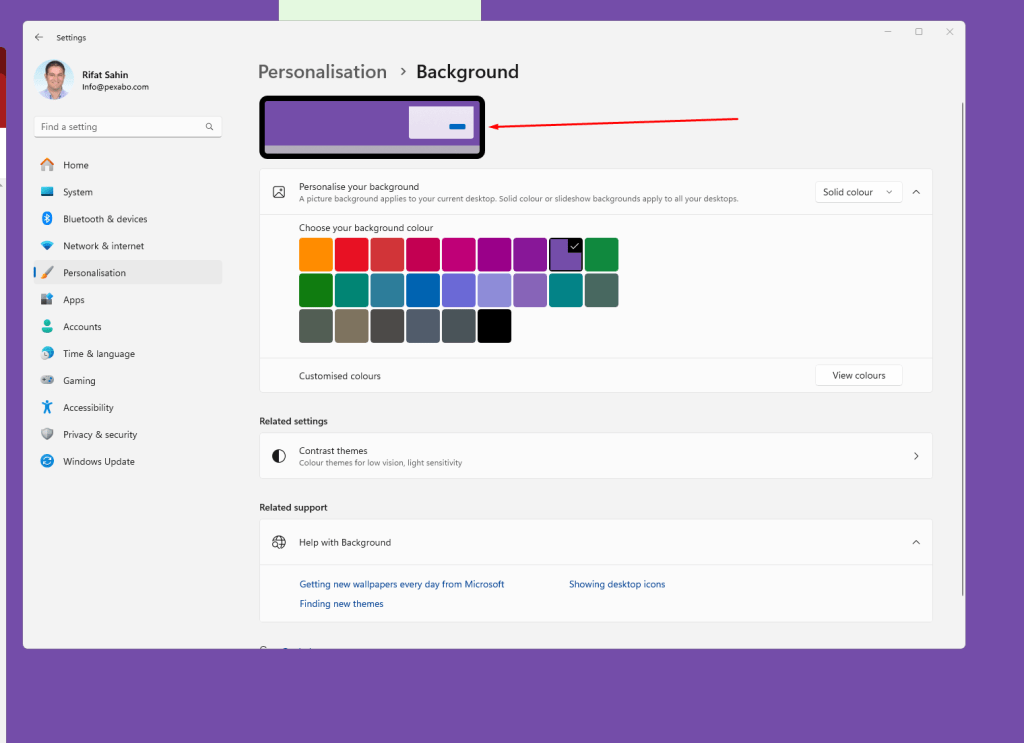Image resolution: width=1024 pixels, height=743 pixels.
Task: Click the Gaming controller icon
Action: click(47, 380)
